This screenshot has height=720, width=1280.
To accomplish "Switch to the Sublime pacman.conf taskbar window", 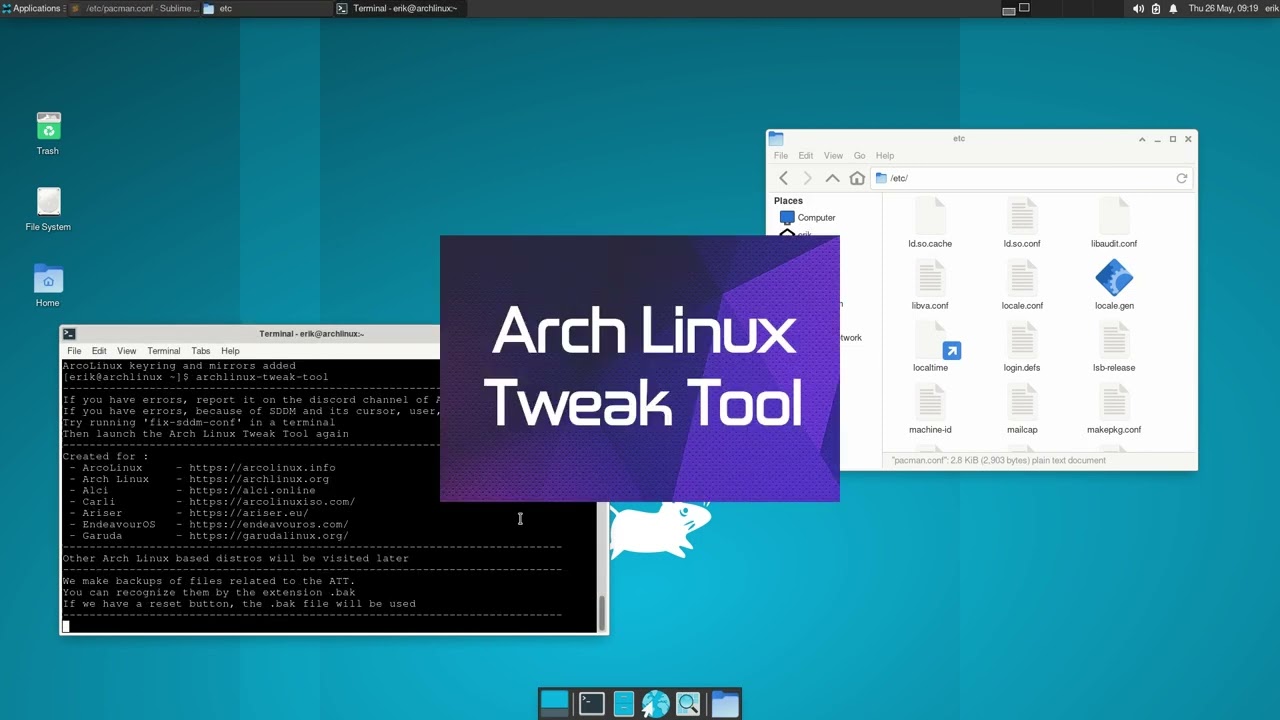I will pyautogui.click(x=134, y=8).
